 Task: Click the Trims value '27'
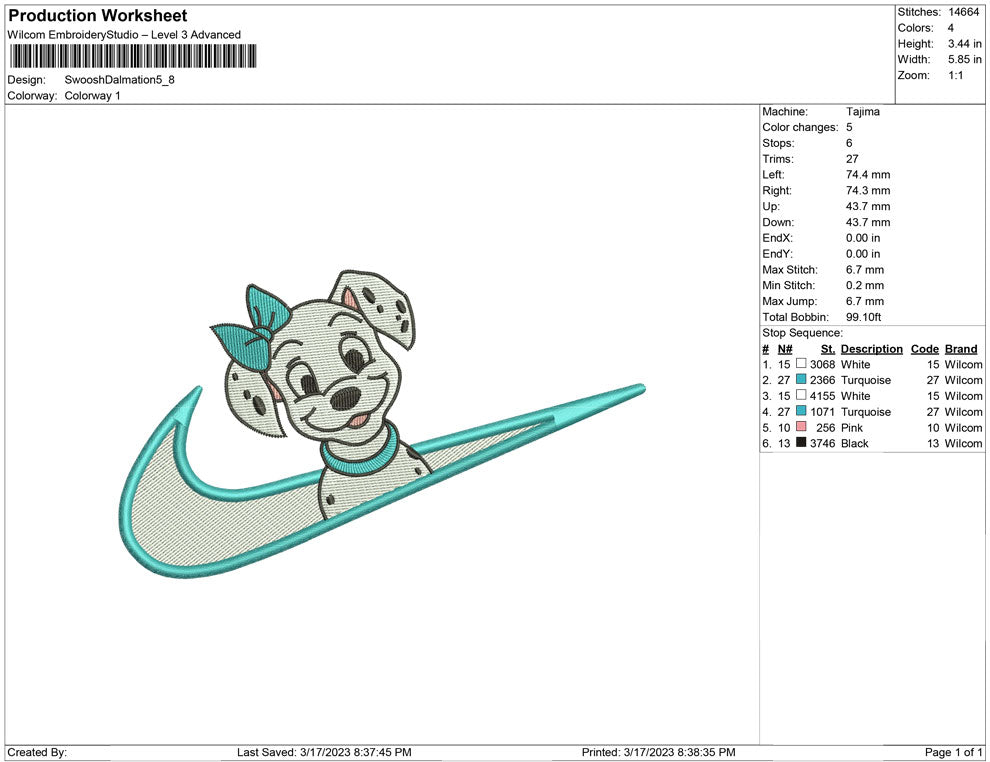(852, 158)
